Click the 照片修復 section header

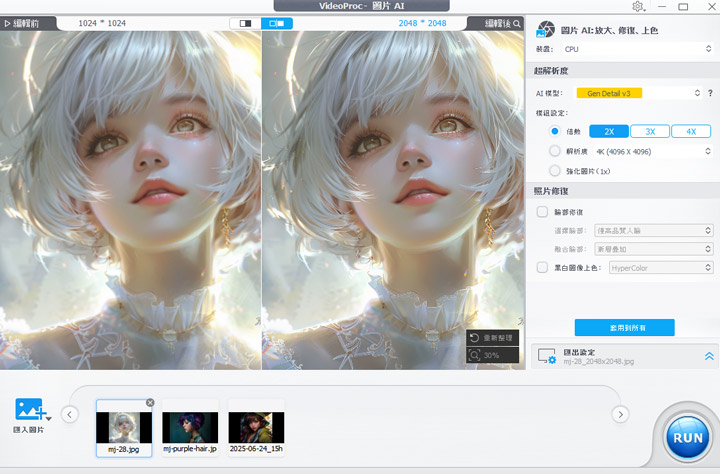[551, 191]
